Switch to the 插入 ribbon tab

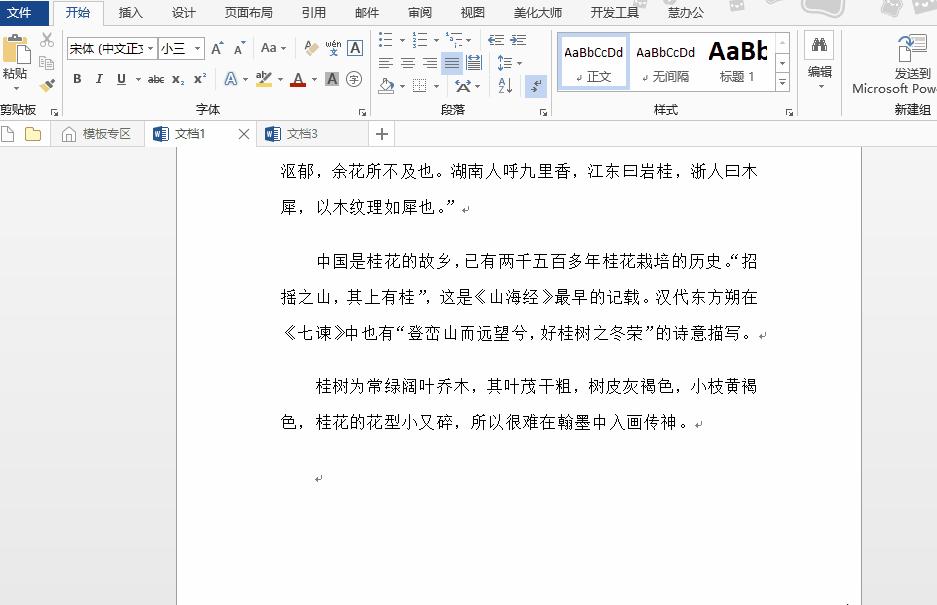[x=132, y=13]
